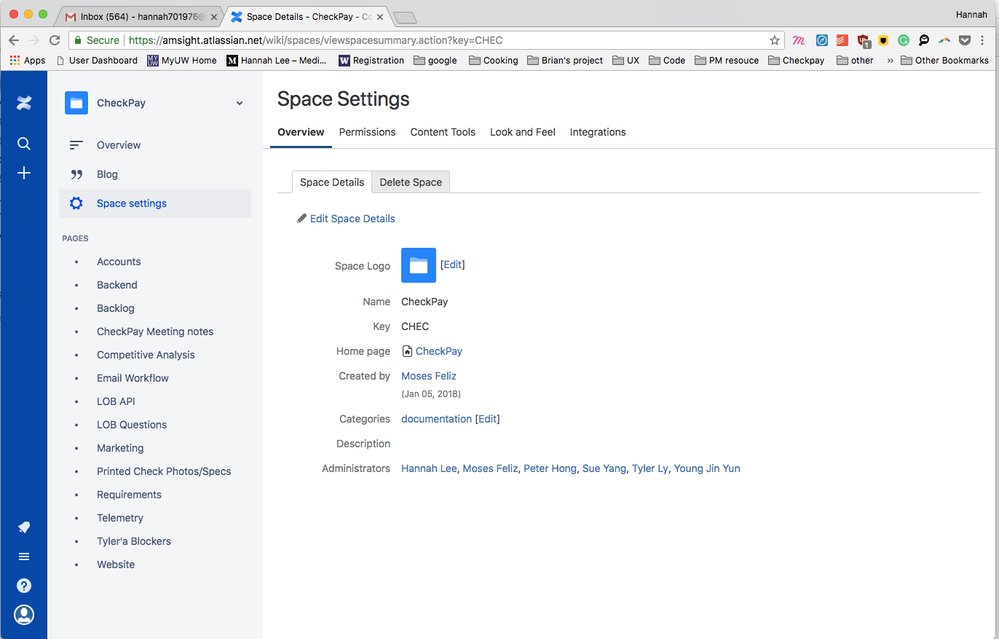Screen dimensions: 999x639
Task: Click the pencil icon beside Edit Space Details
Action: 301,219
